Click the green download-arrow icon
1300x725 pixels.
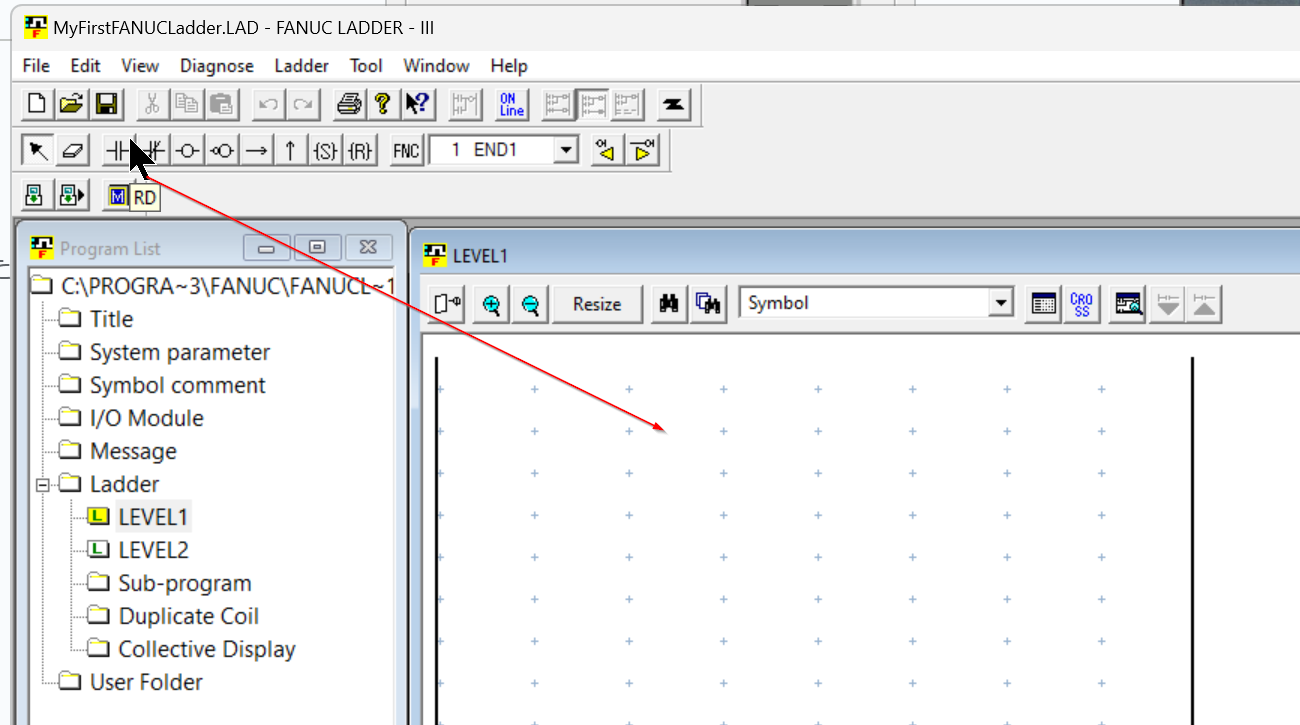tap(37, 194)
